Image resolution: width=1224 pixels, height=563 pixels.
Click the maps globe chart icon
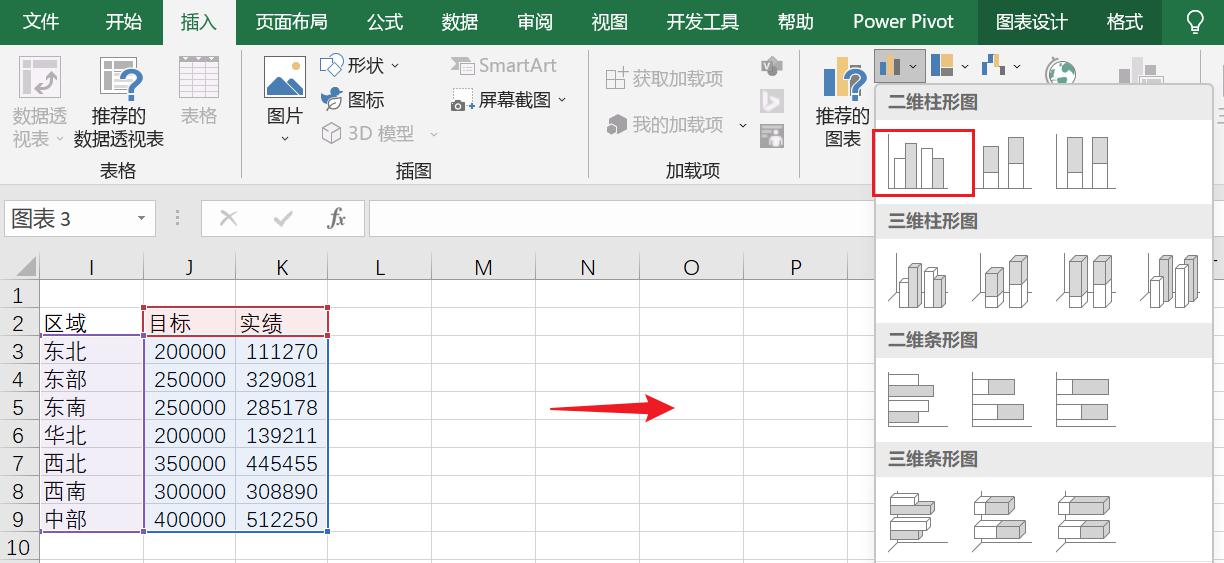(x=1060, y=73)
